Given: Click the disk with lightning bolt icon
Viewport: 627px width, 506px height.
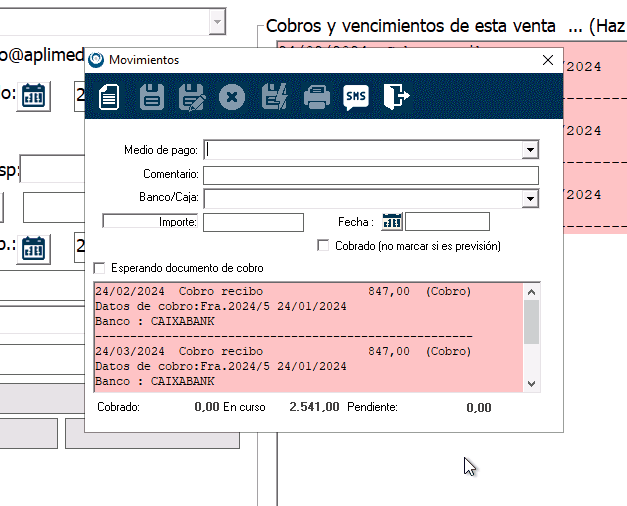Looking at the screenshot, I should [273, 97].
